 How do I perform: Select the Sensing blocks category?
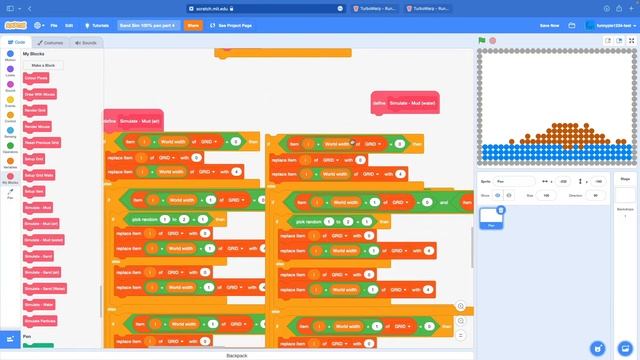(10, 132)
